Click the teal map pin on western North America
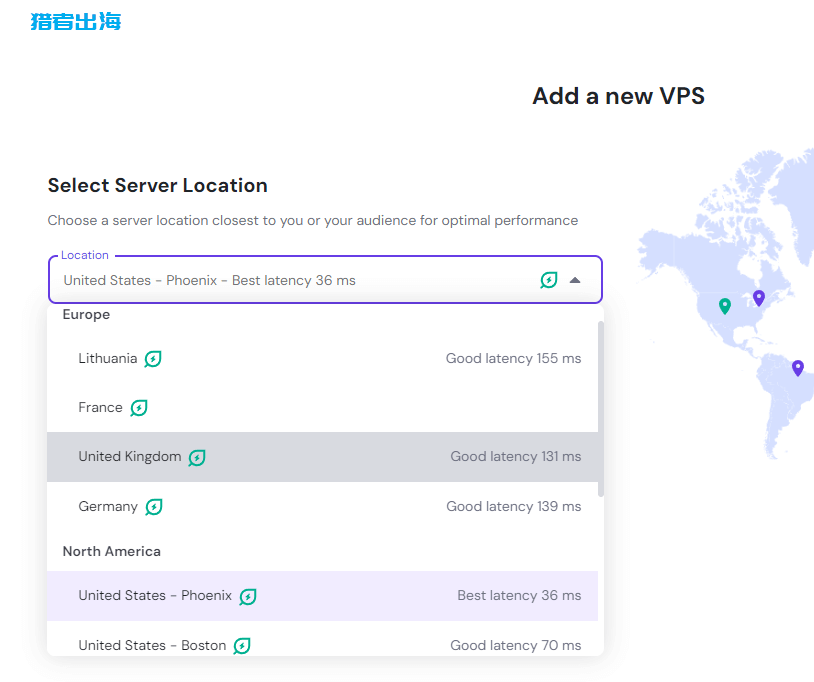This screenshot has width=814, height=682. 723,307
